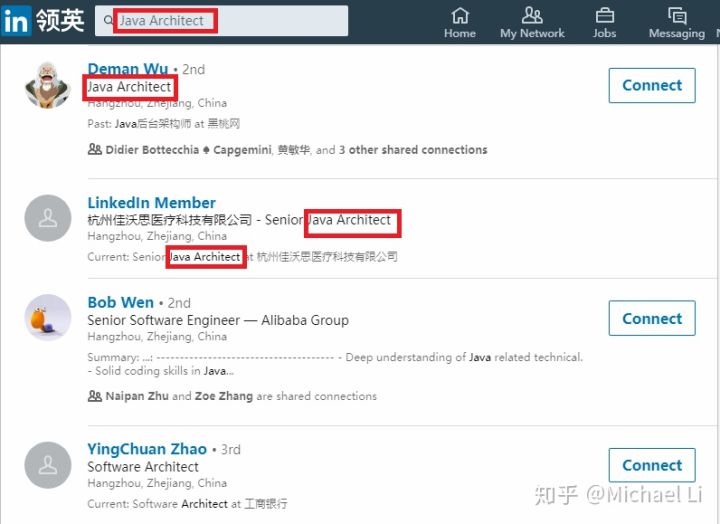Image resolution: width=720 pixels, height=524 pixels.
Task: Open Bob Wen's snail avatar
Action: point(48,318)
